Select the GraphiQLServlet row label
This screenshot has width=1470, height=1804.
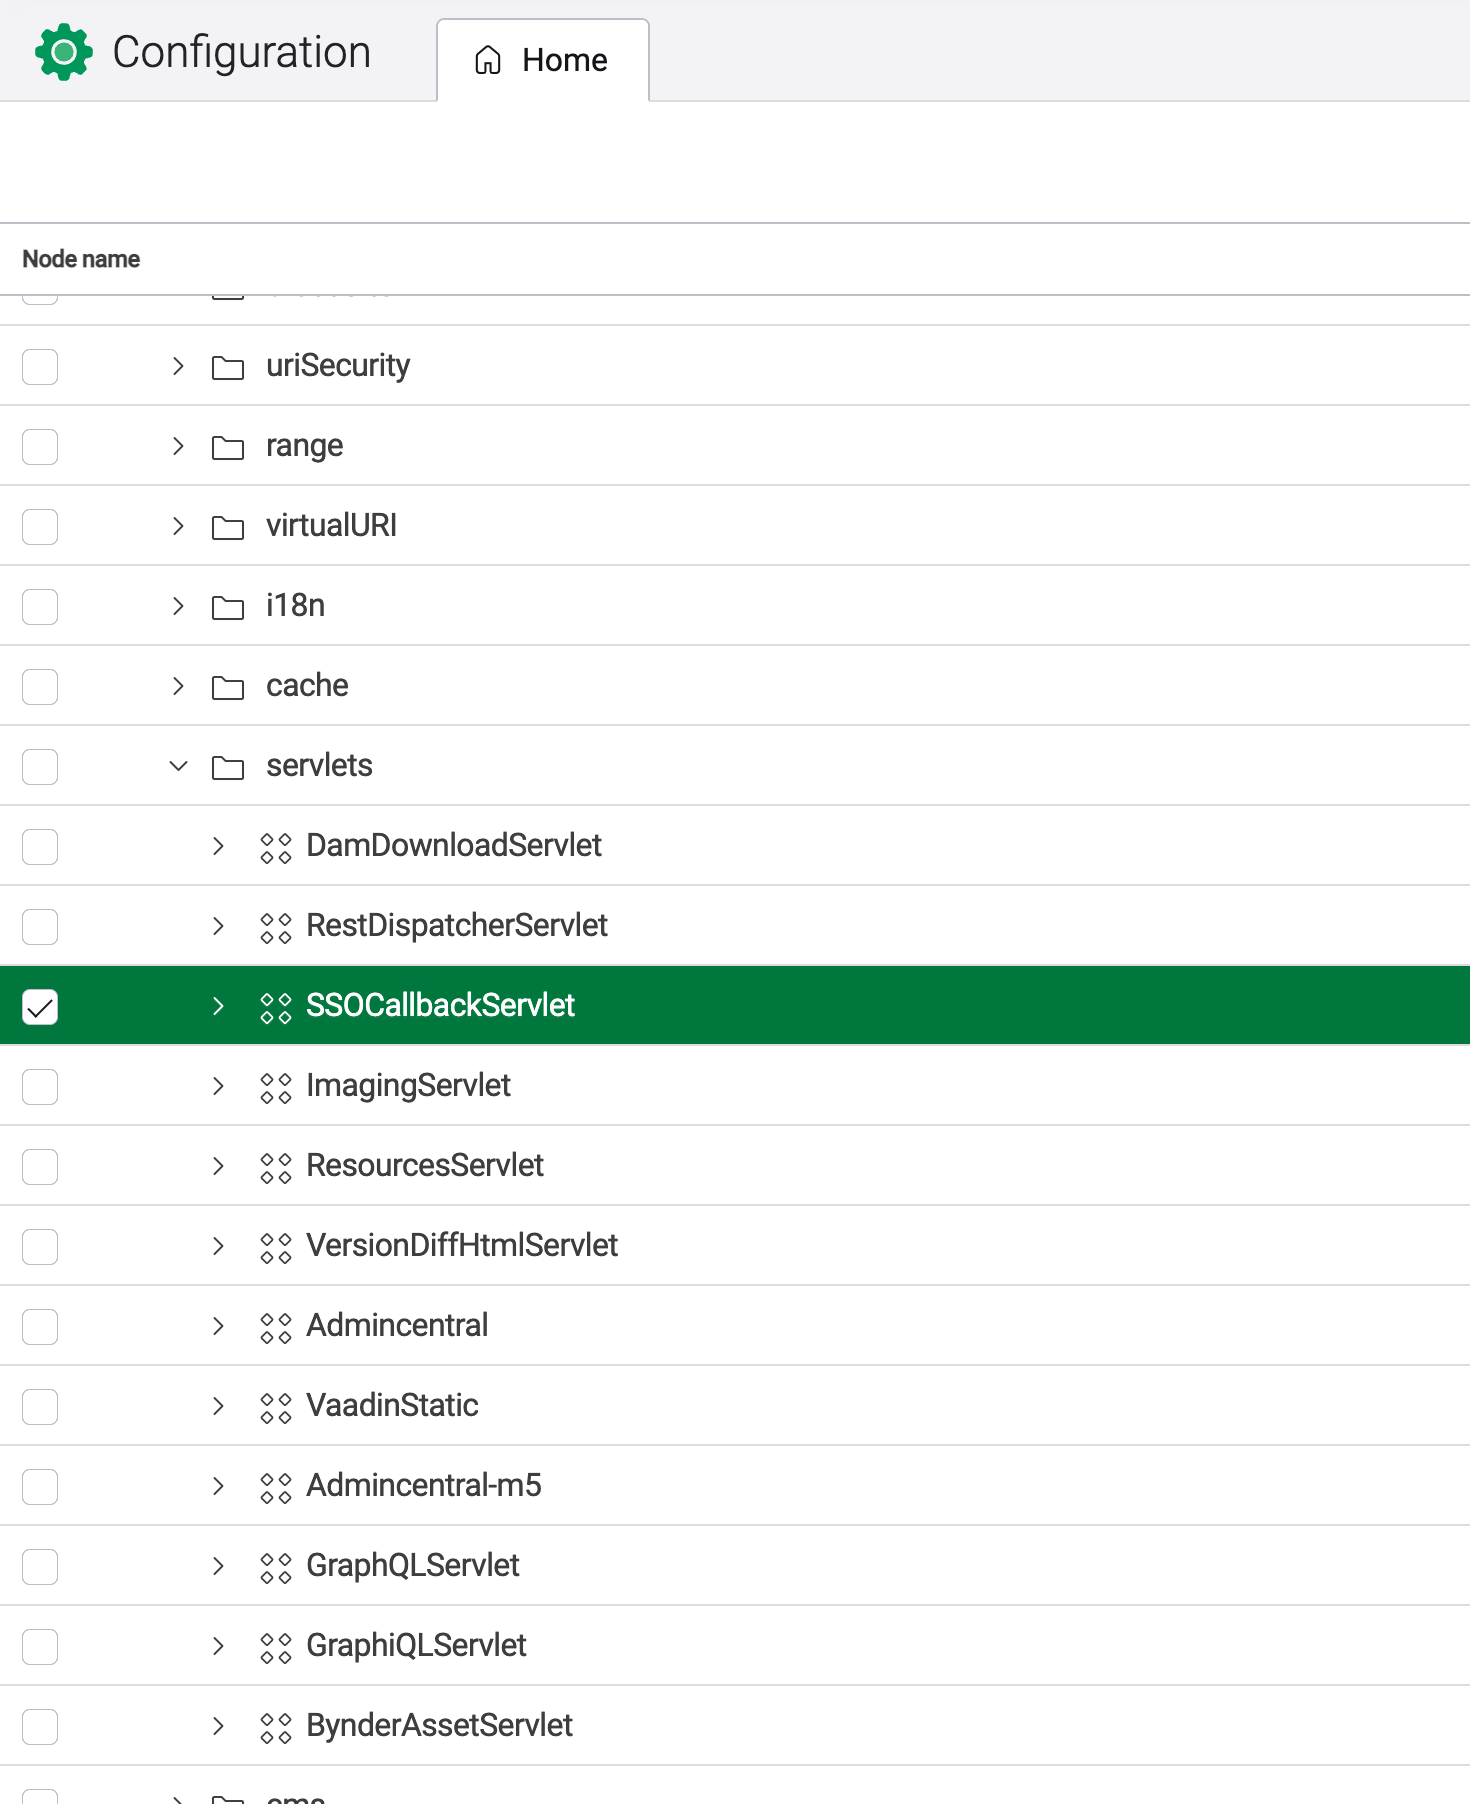tap(416, 1646)
